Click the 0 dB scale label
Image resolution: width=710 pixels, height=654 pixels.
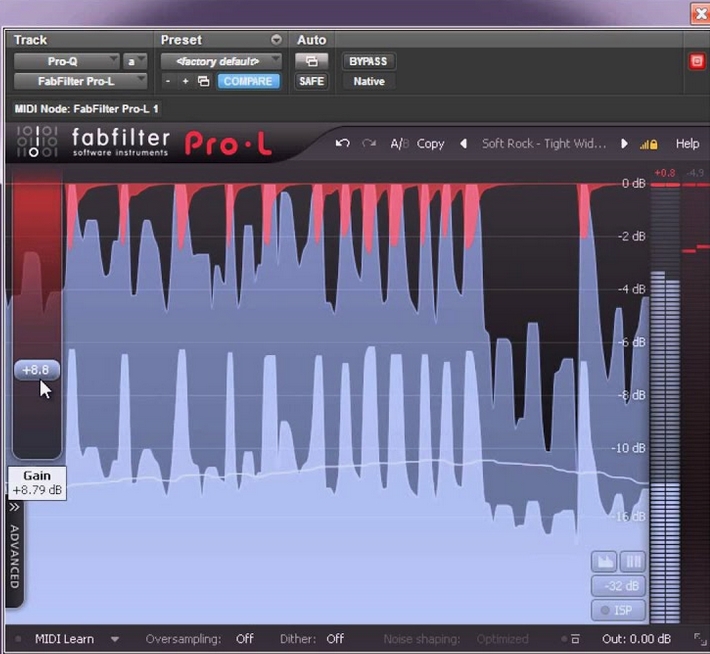click(633, 183)
